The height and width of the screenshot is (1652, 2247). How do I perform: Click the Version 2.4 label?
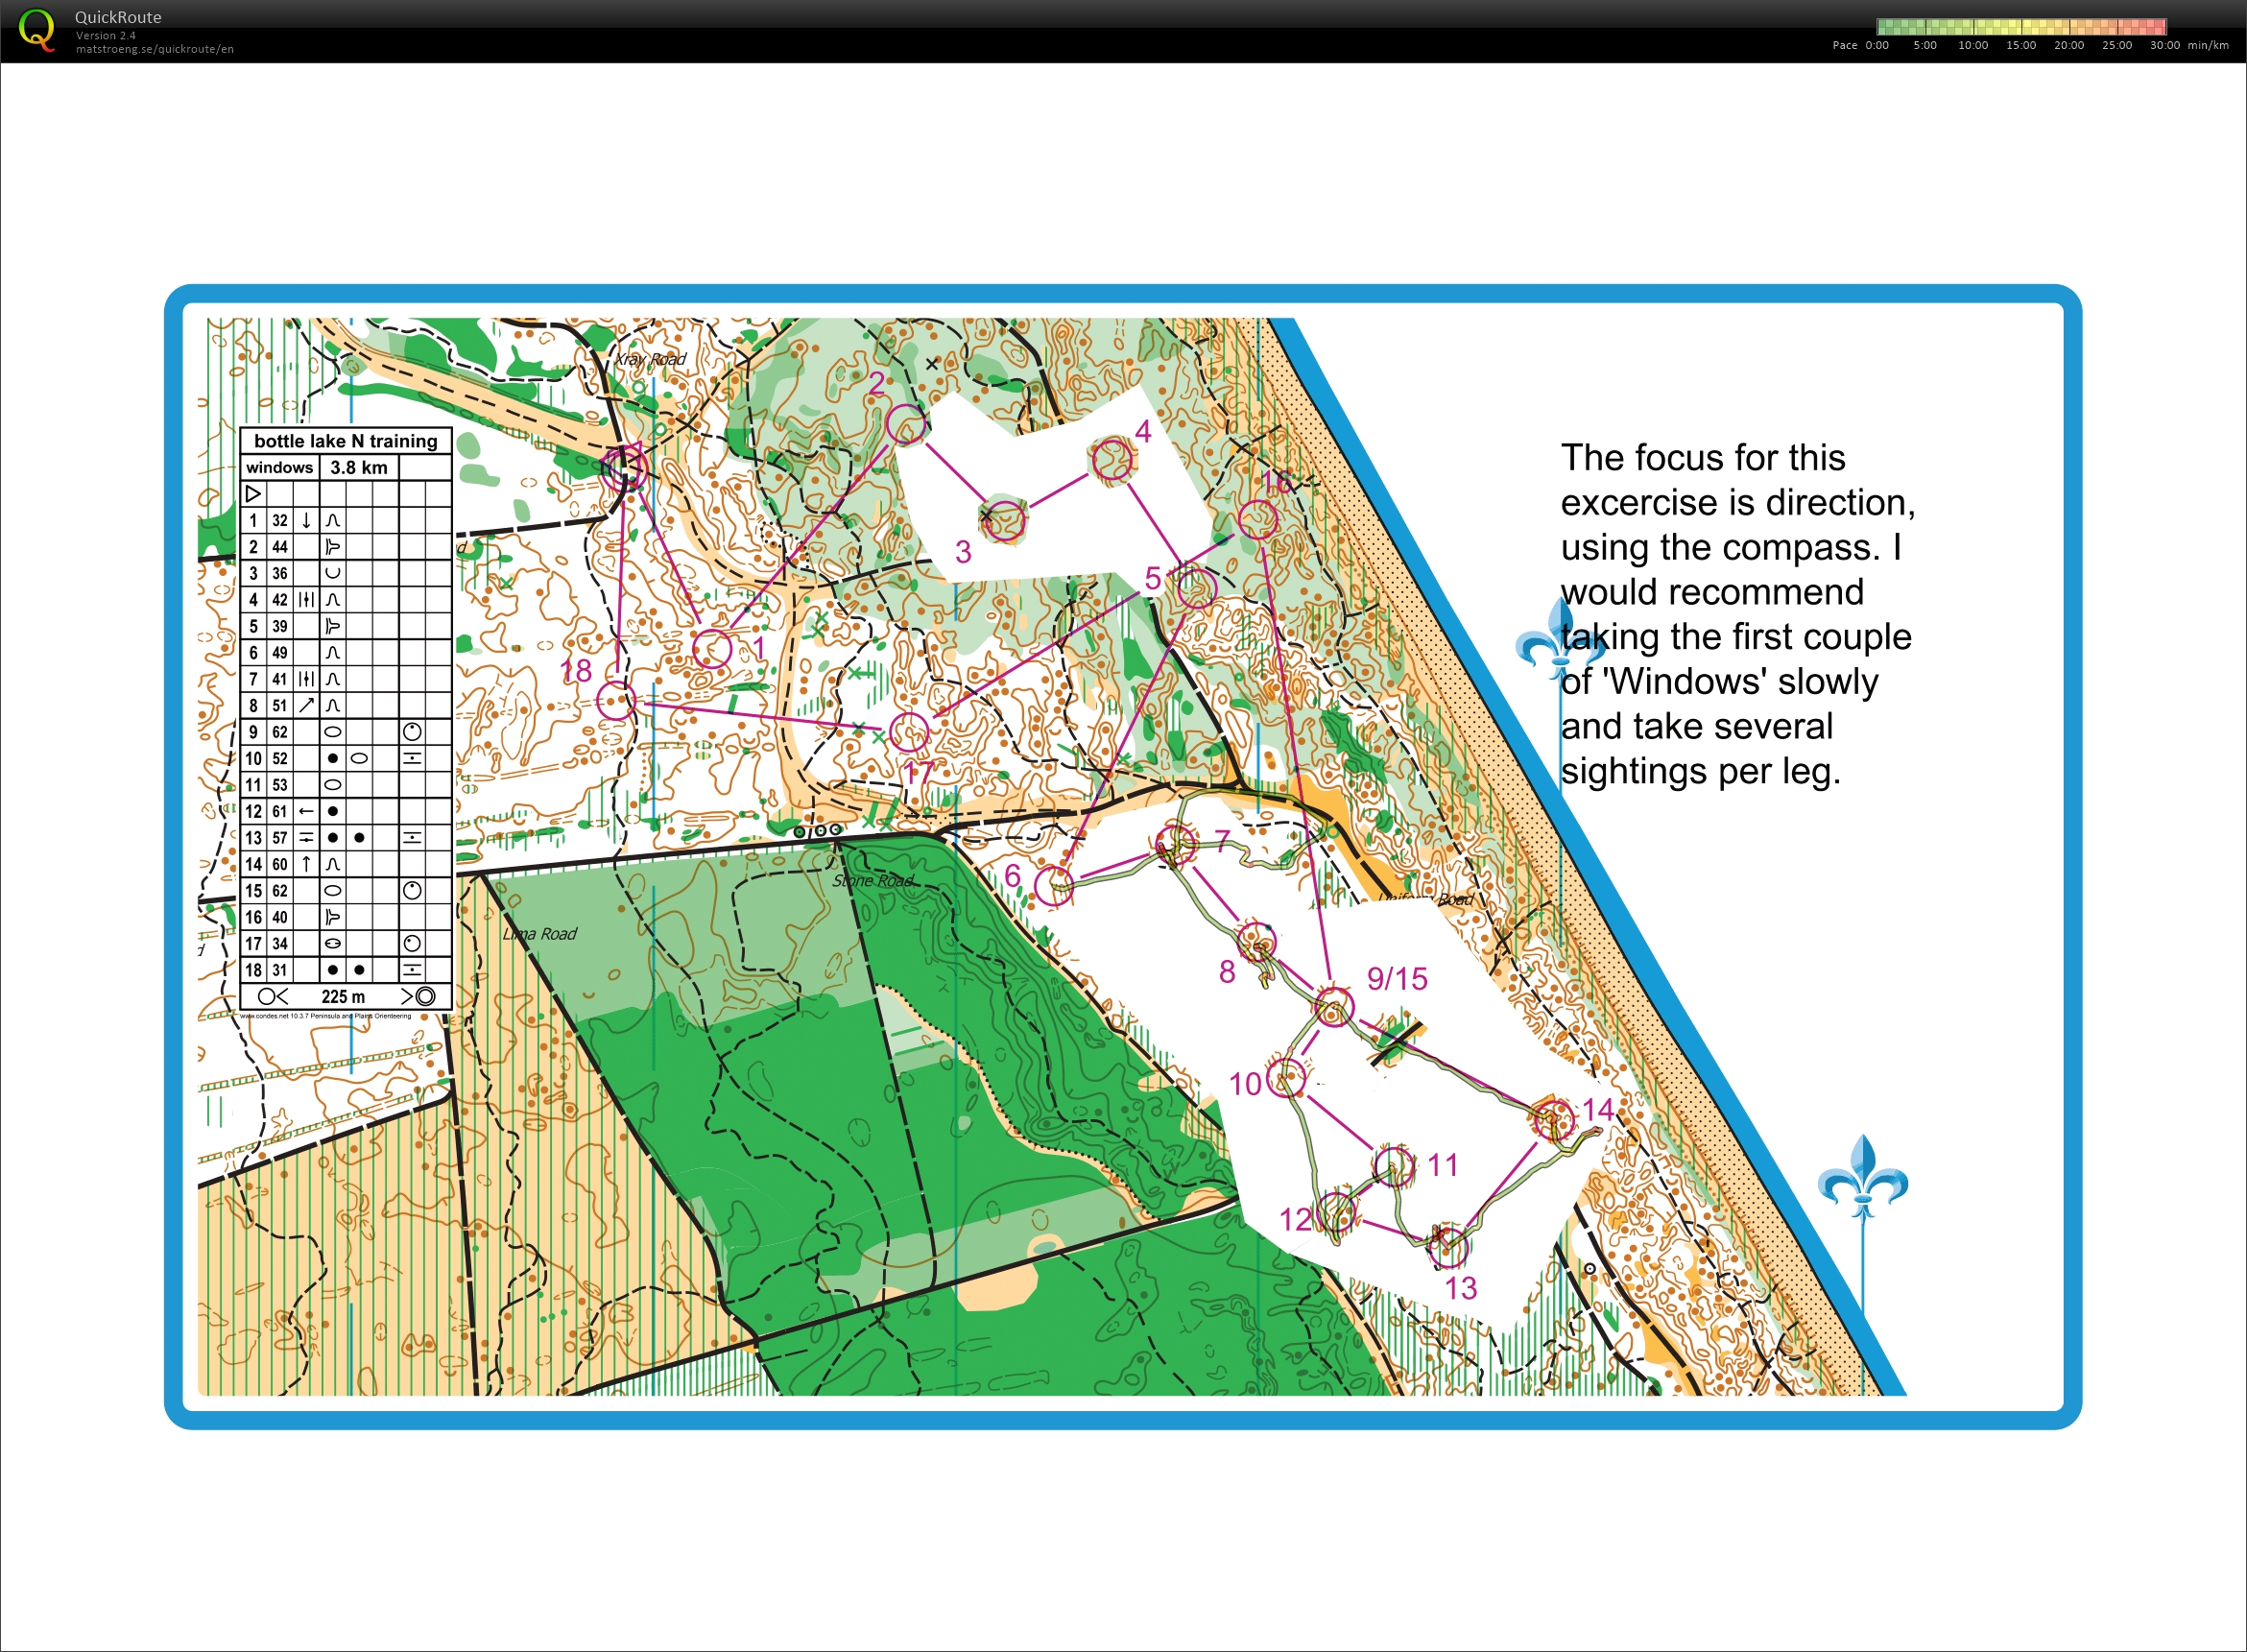106,36
